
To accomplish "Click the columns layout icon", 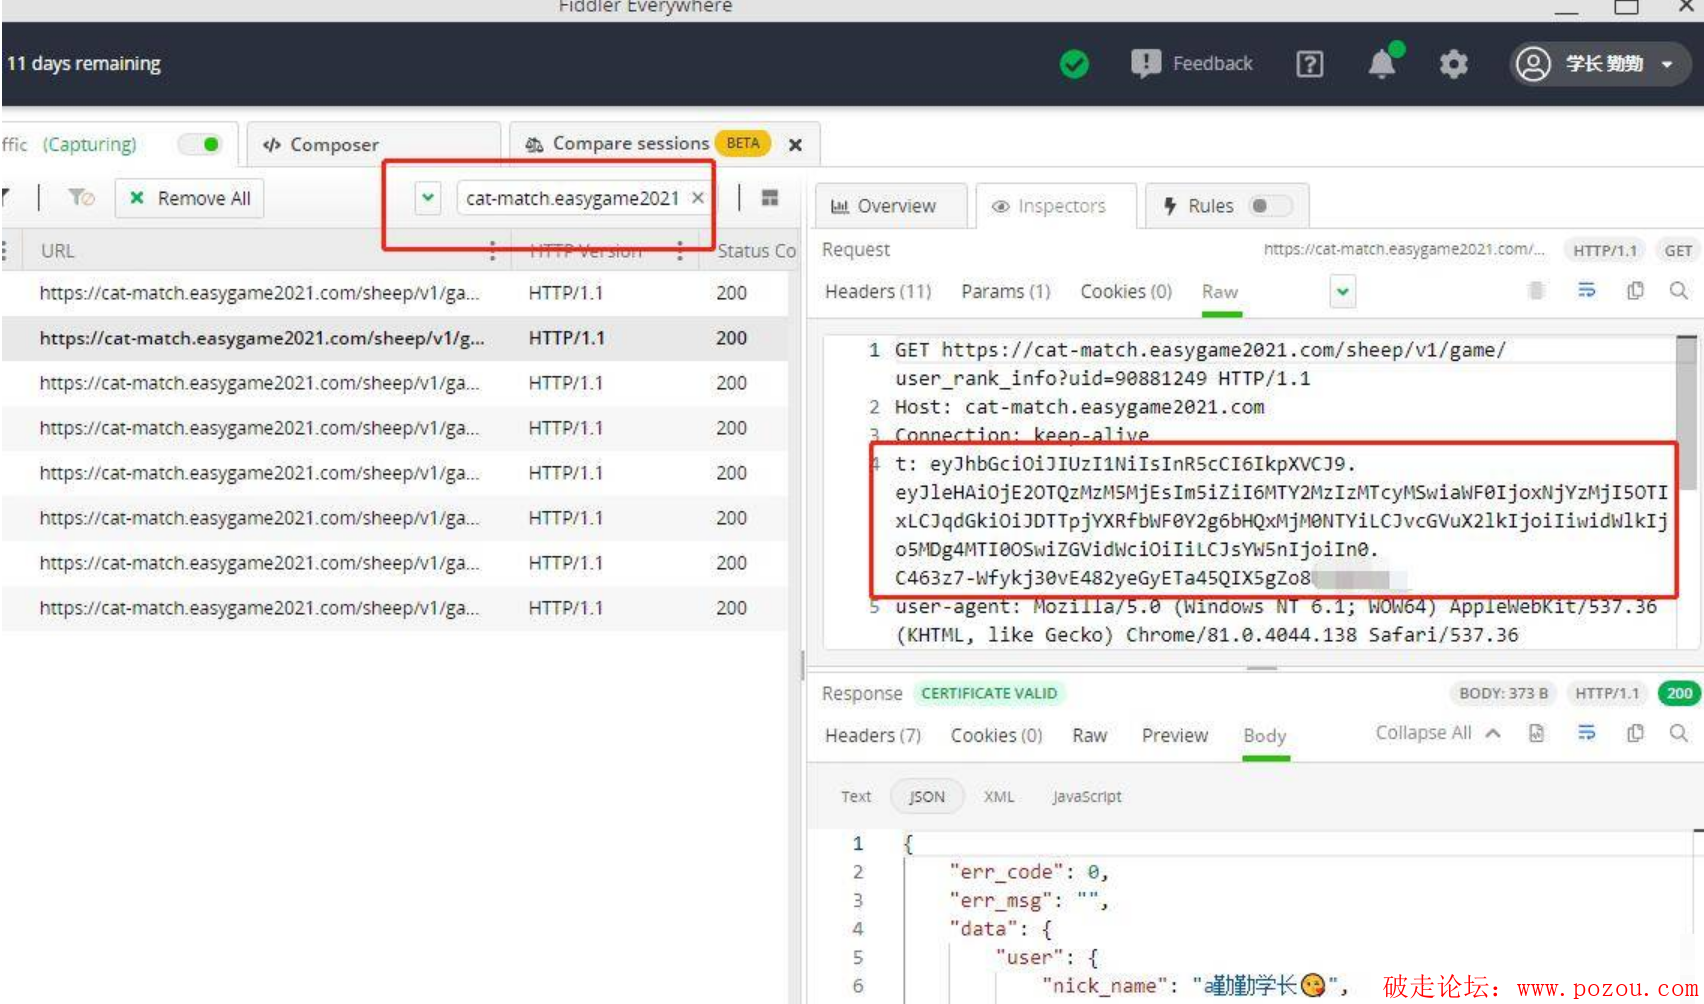I will 770,198.
